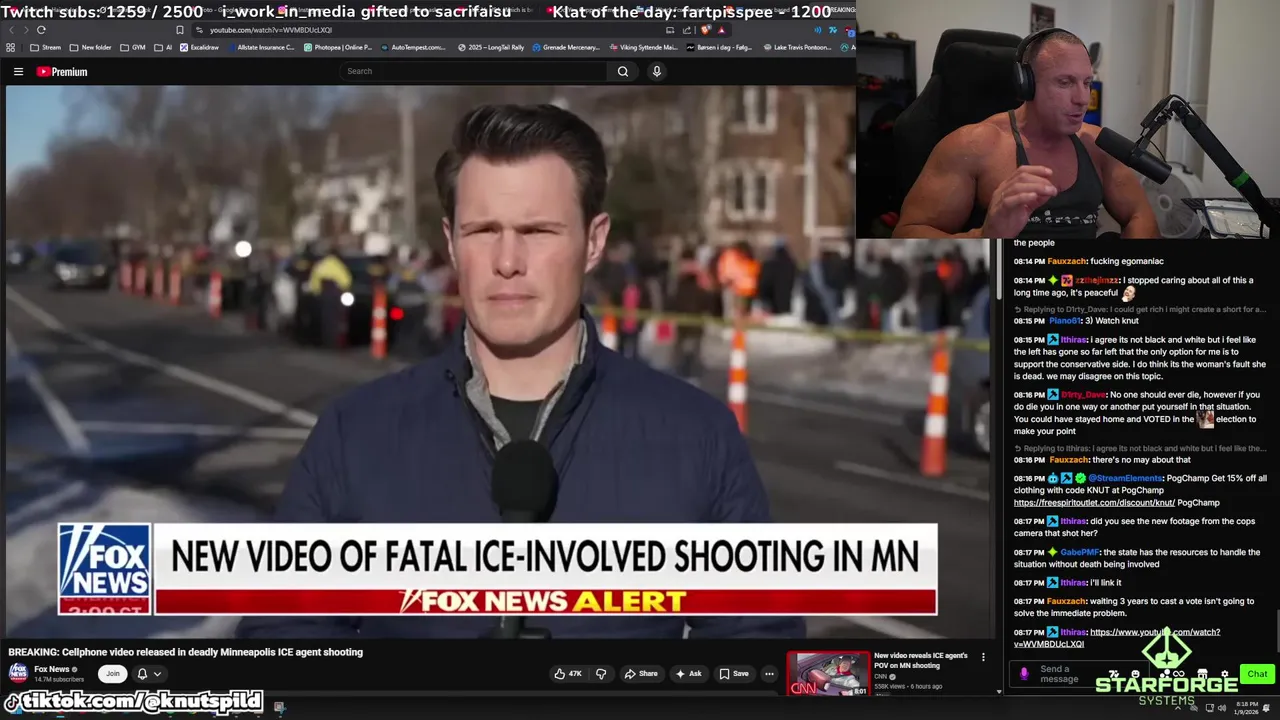Click the YouTube search magnifier button
Viewport: 1280px width, 720px height.
click(x=623, y=71)
